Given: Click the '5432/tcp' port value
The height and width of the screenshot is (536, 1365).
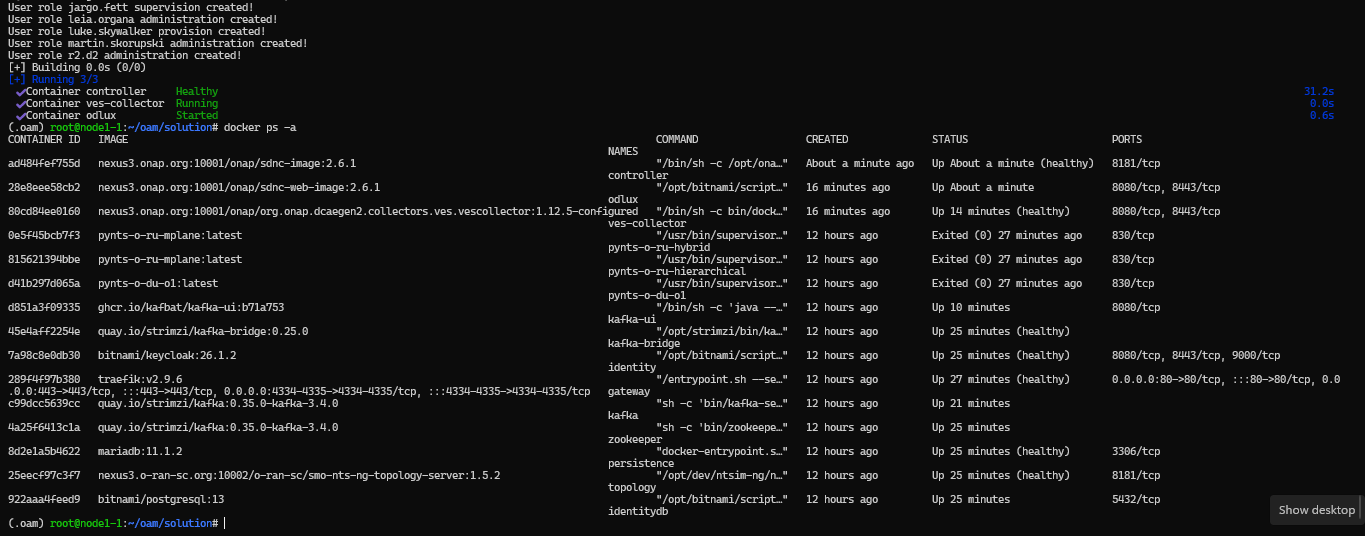Looking at the screenshot, I should coord(1136,499).
